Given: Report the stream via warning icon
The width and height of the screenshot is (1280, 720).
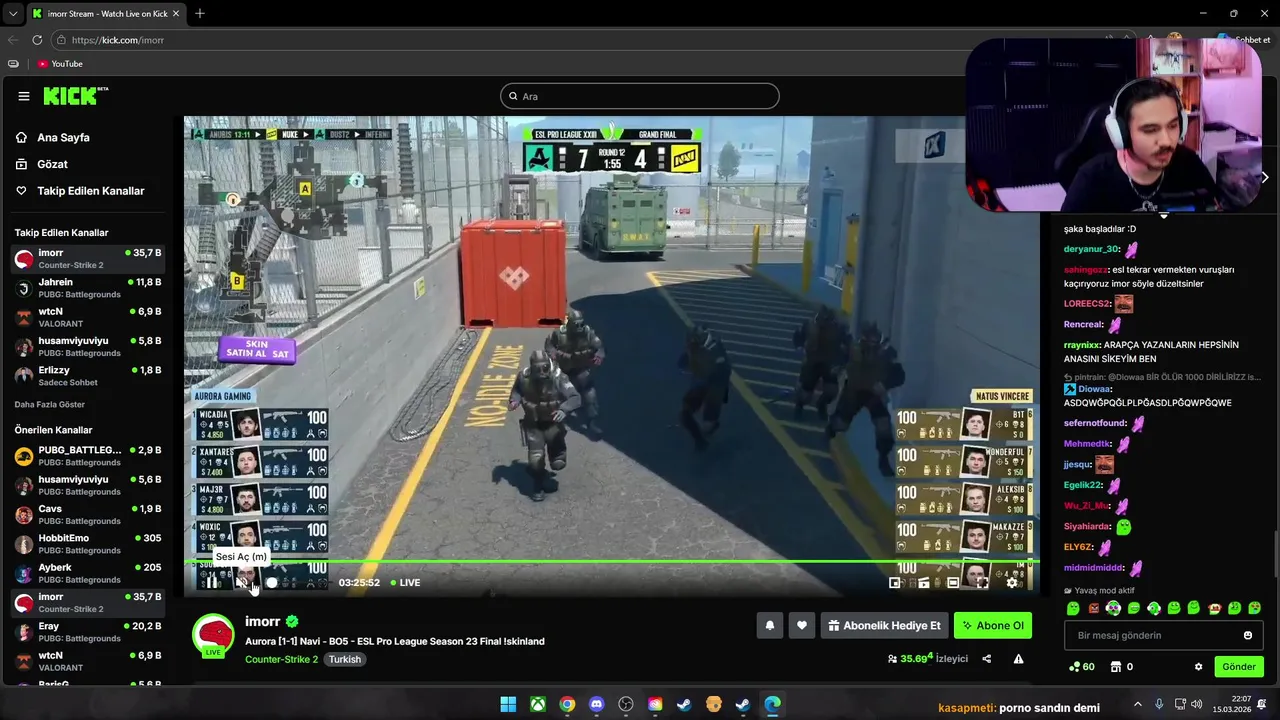Looking at the screenshot, I should (1018, 659).
